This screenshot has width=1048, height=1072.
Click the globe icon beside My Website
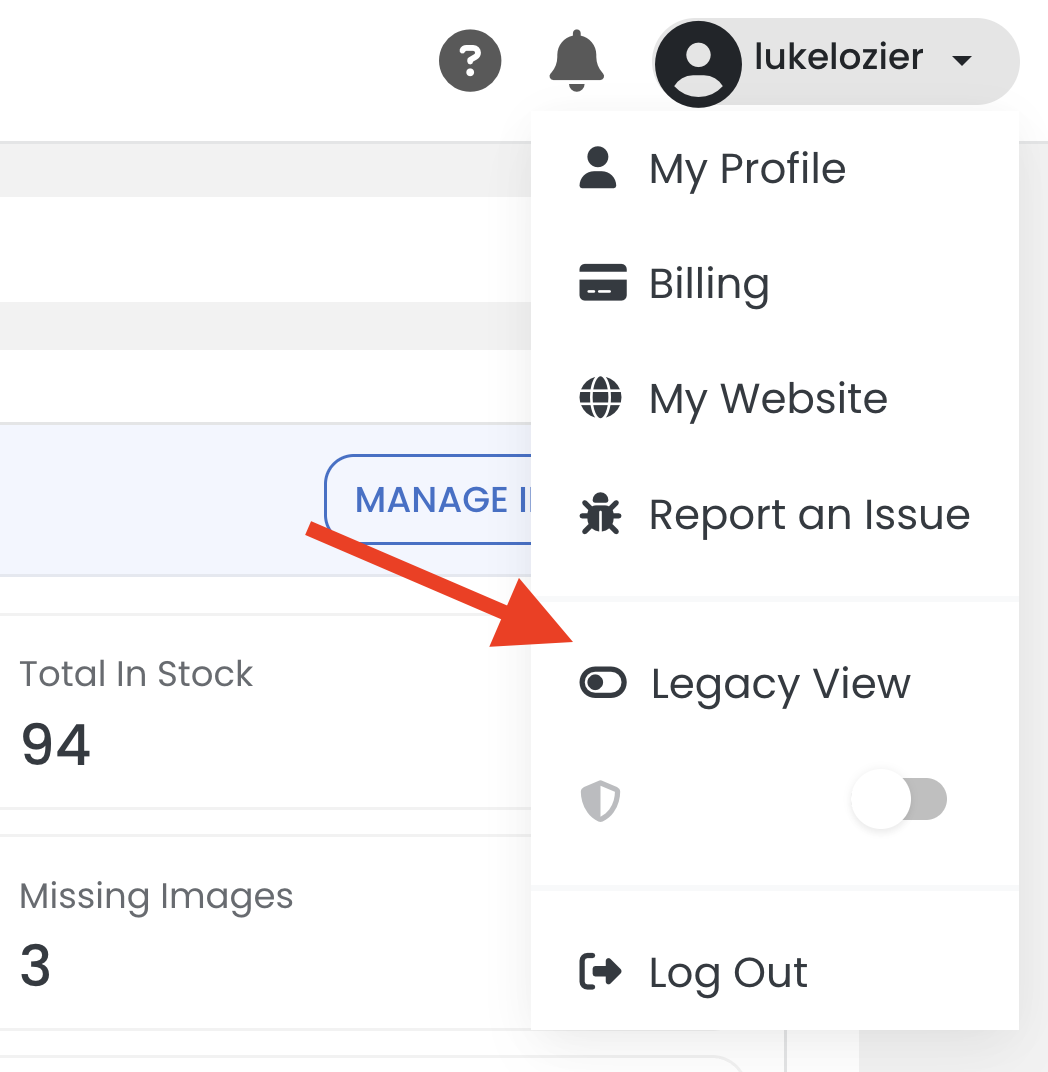(600, 397)
